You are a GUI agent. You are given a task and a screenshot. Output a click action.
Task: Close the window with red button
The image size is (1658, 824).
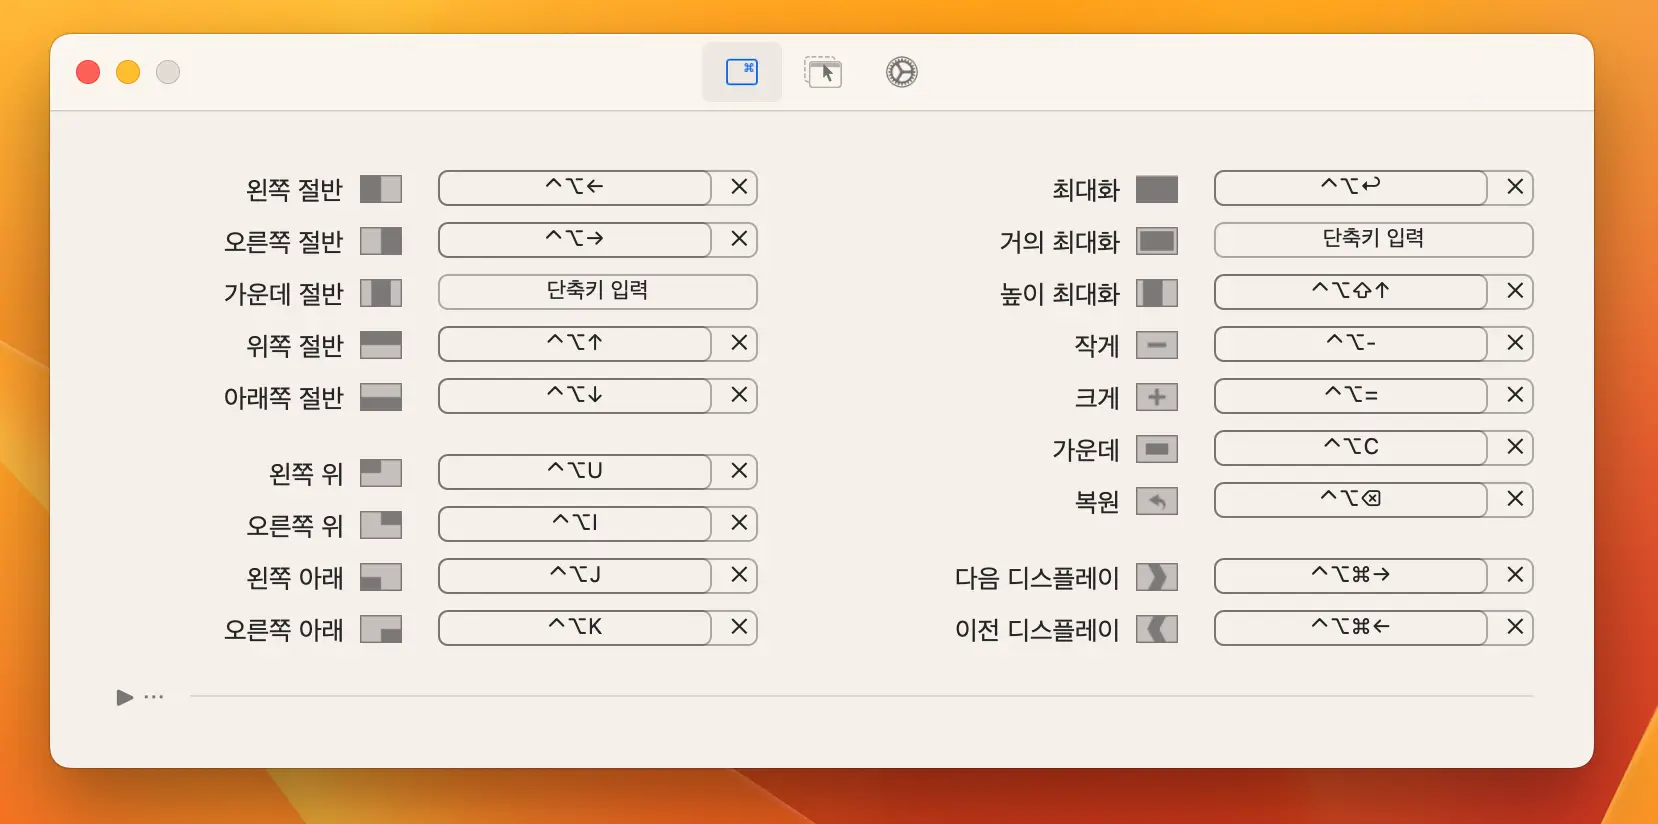pyautogui.click(x=88, y=72)
